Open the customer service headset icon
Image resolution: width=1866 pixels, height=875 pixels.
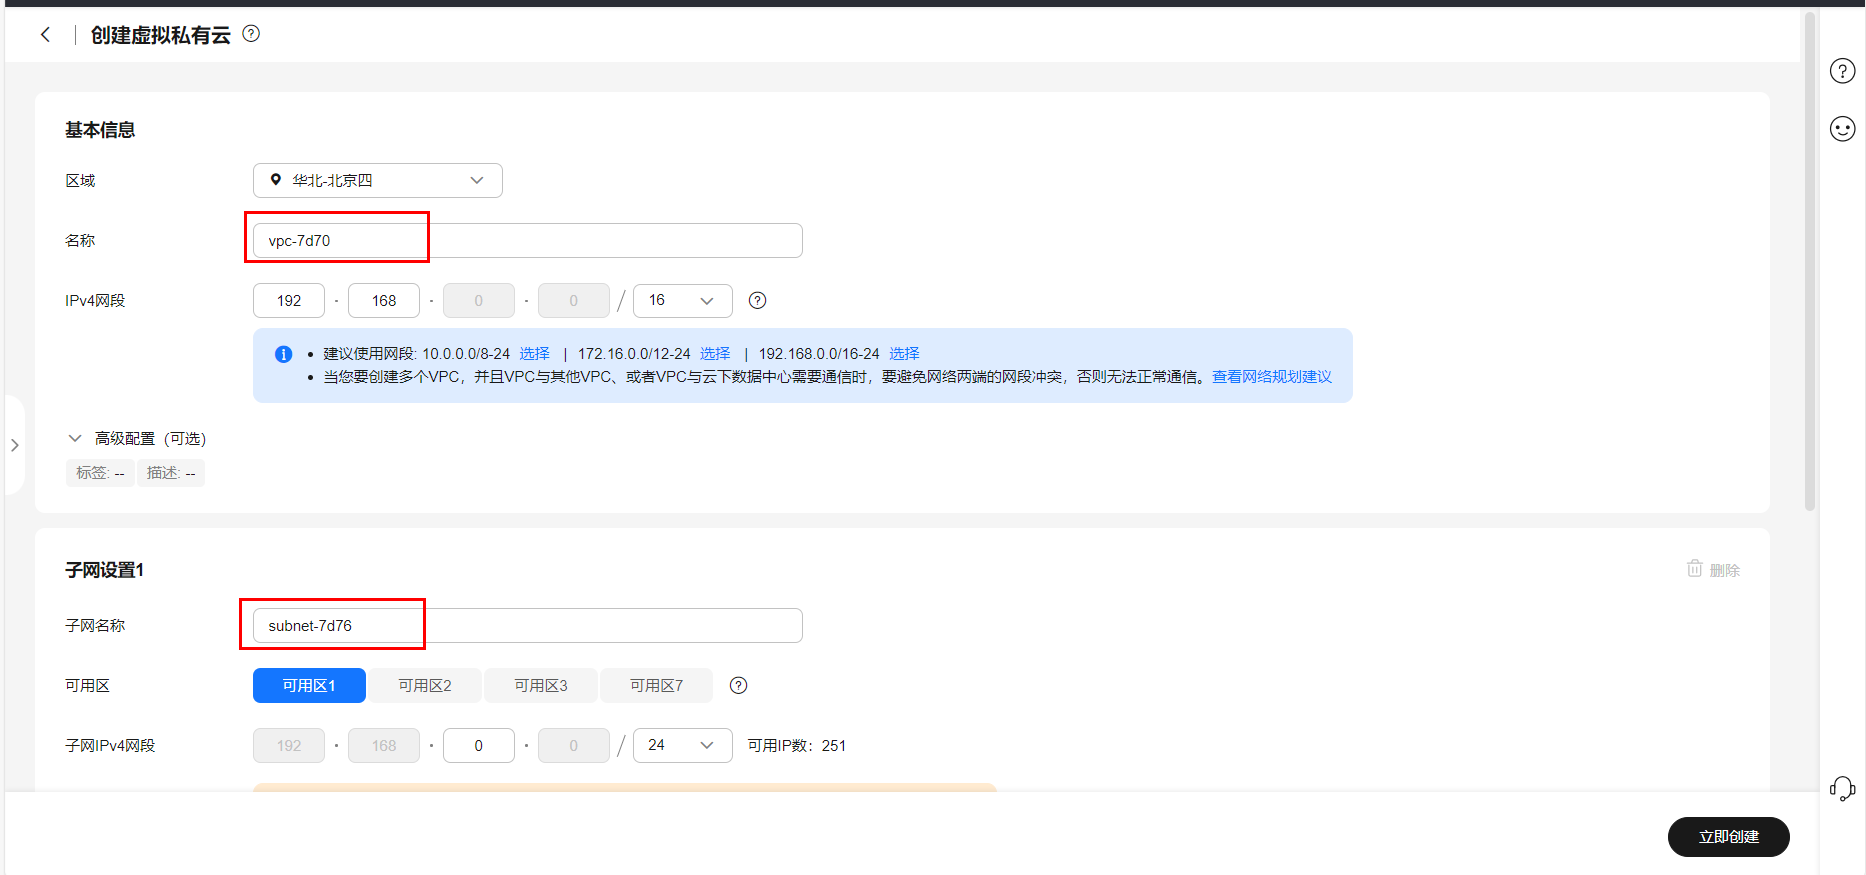(x=1842, y=788)
